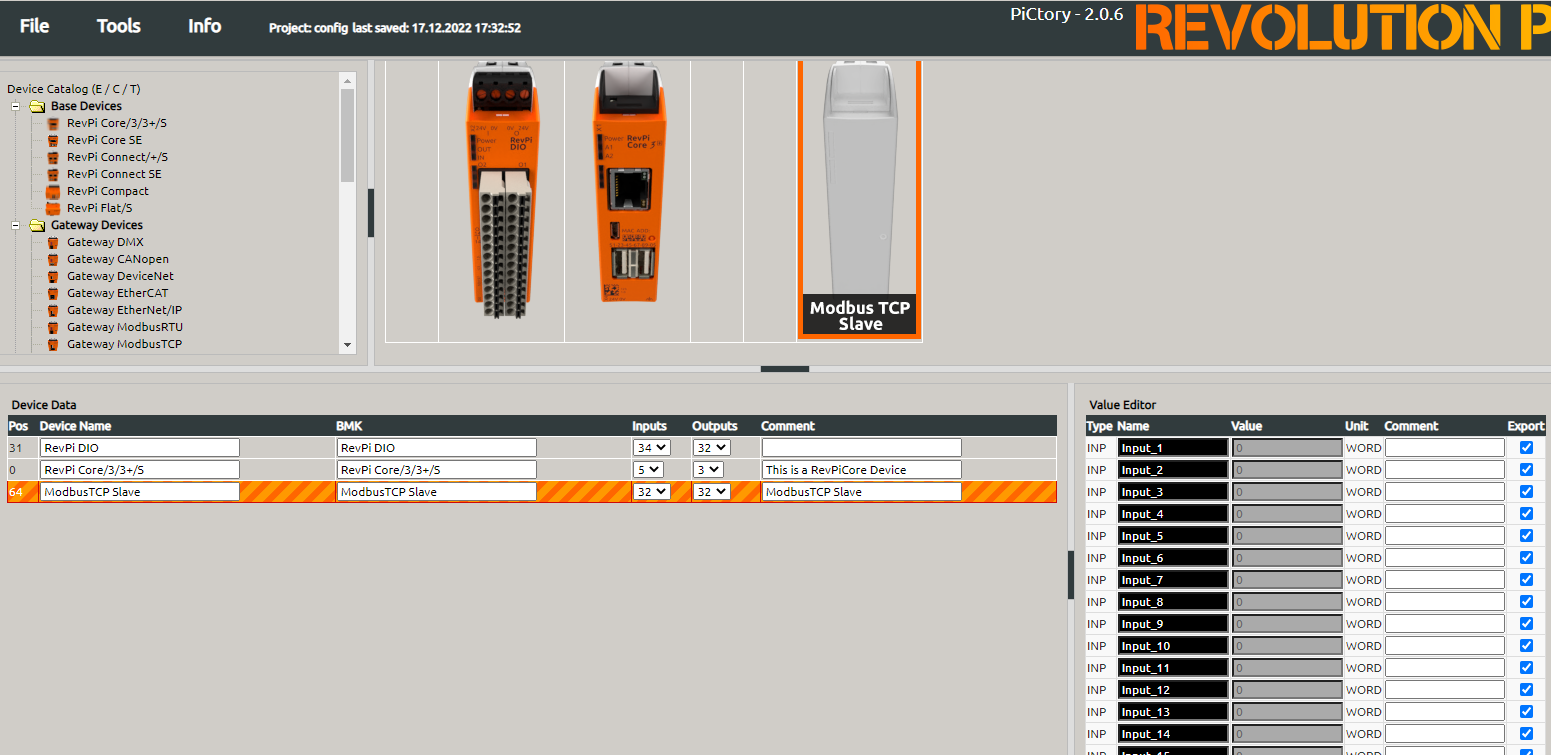1551x755 pixels.
Task: Select the Gateway EtherCAT tree entry
Action: (x=118, y=293)
